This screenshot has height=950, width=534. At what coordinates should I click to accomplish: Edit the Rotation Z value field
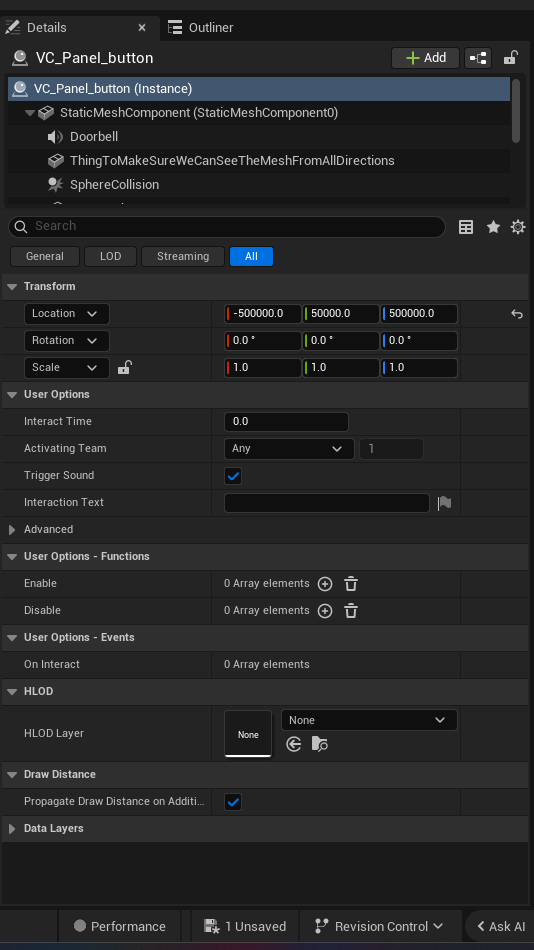(419, 340)
